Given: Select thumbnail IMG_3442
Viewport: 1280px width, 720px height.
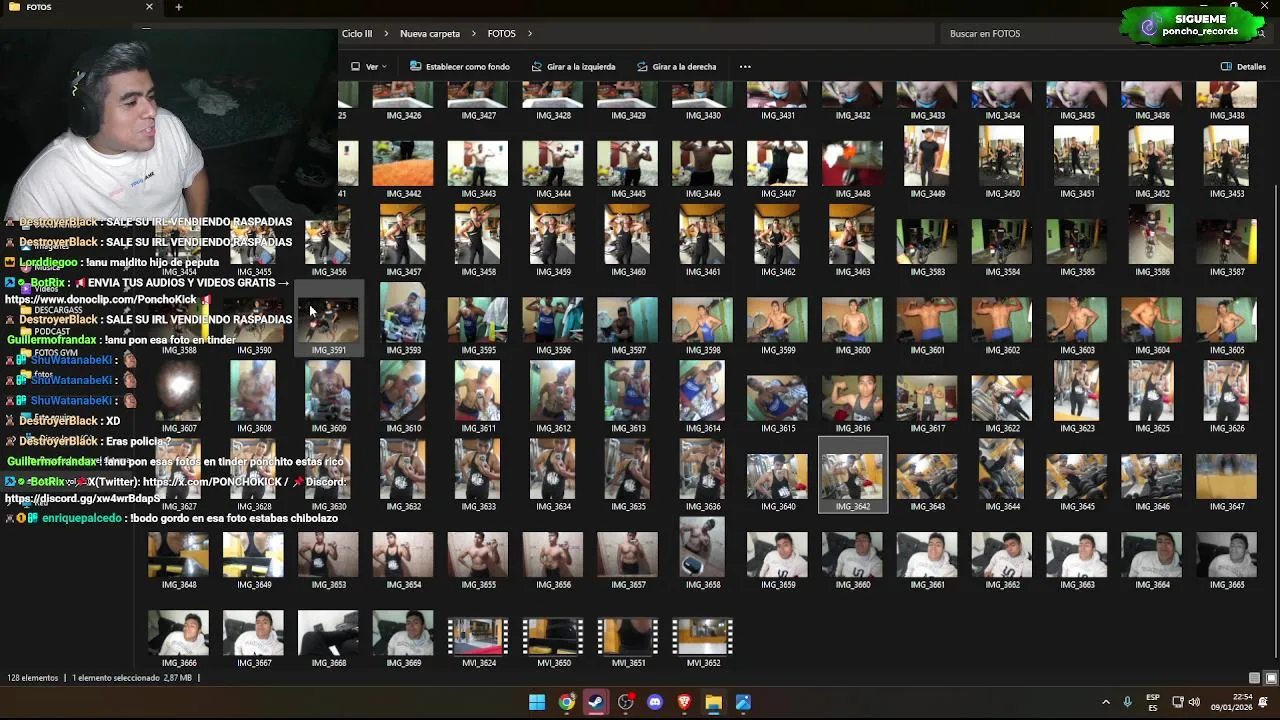Looking at the screenshot, I should tap(403, 164).
